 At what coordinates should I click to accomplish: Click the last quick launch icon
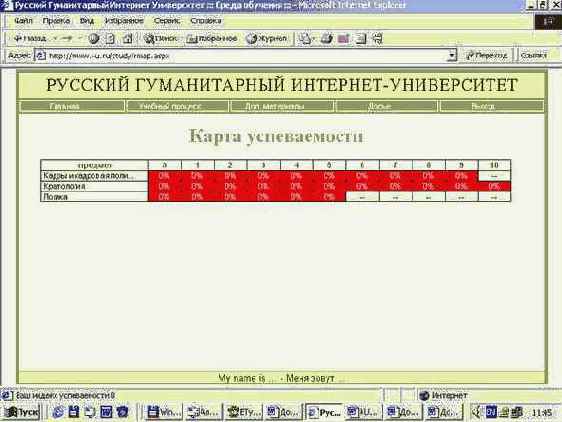point(122,412)
